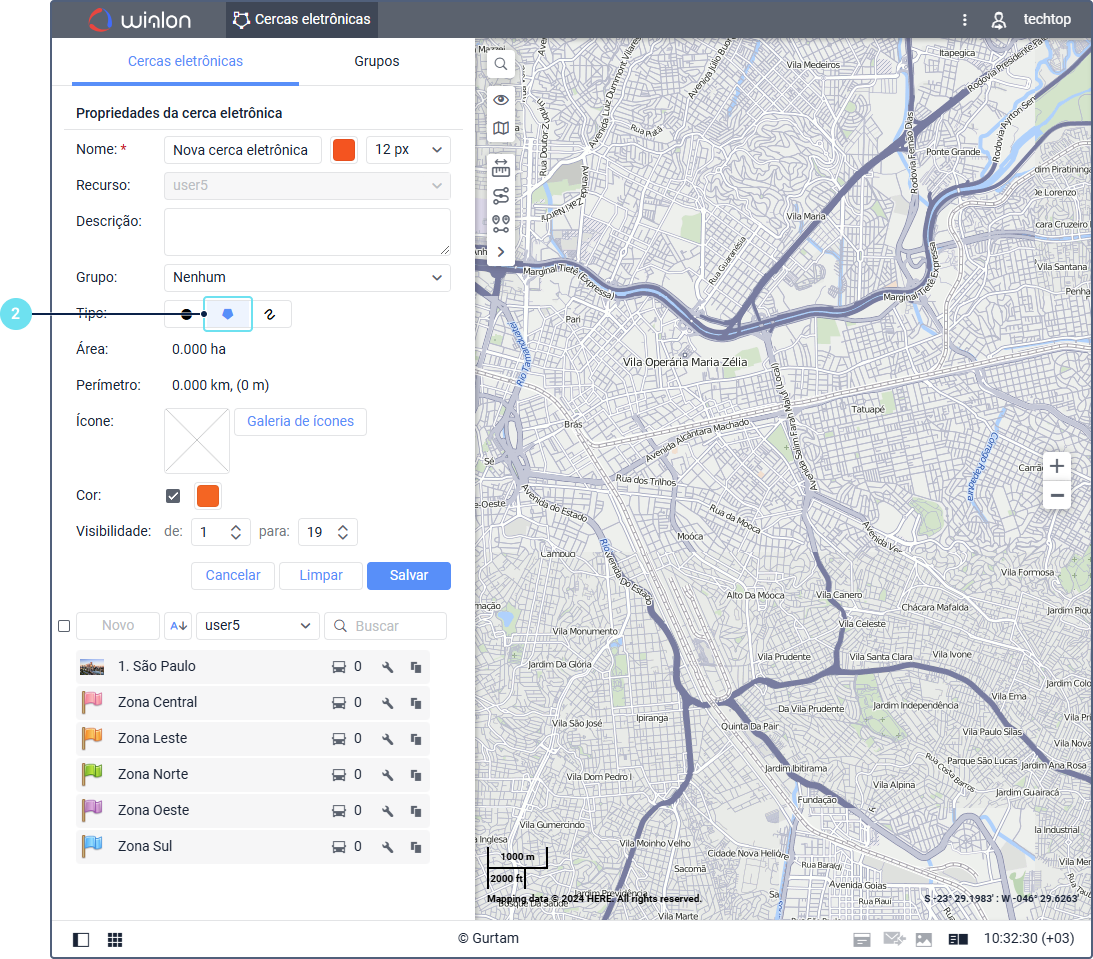This screenshot has height=959, width=1093.
Task: Select the polygon geofence type
Action: [227, 314]
